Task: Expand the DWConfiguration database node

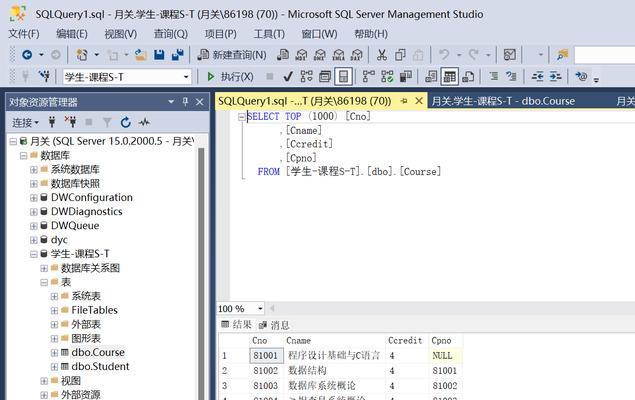Action: 34,198
